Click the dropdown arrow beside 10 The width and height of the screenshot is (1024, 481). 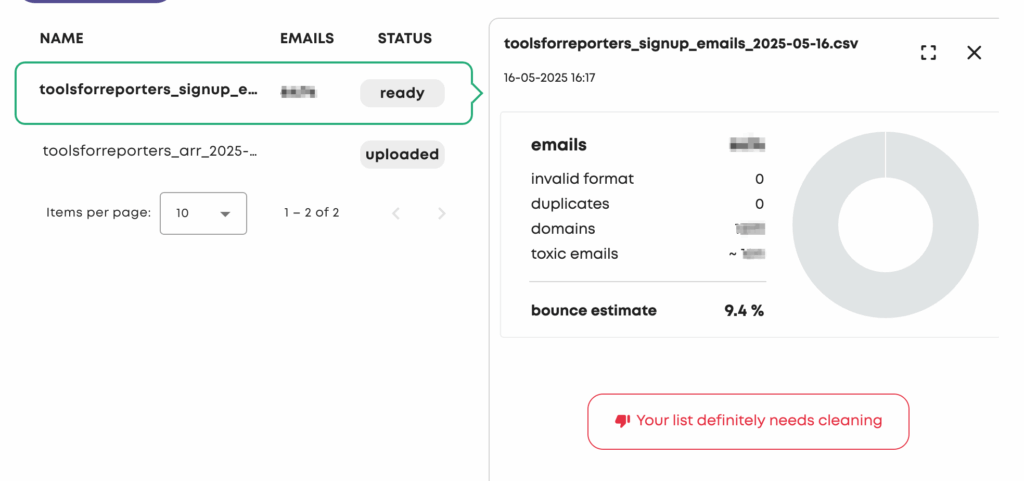(225, 214)
